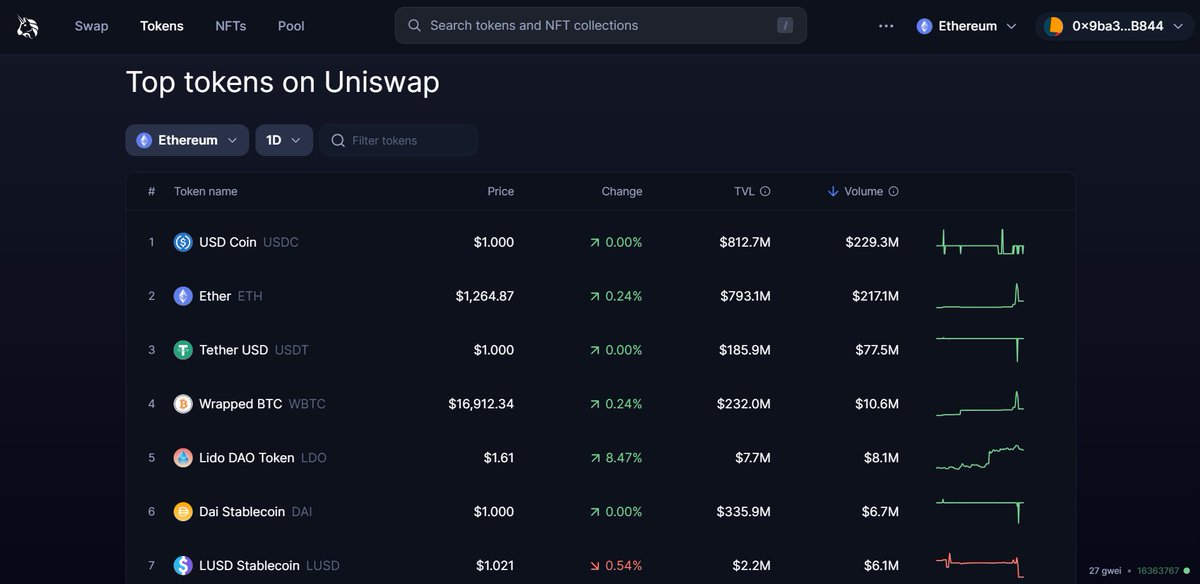The width and height of the screenshot is (1200, 584).
Task: Open the 1D time period dropdown
Action: 284,140
